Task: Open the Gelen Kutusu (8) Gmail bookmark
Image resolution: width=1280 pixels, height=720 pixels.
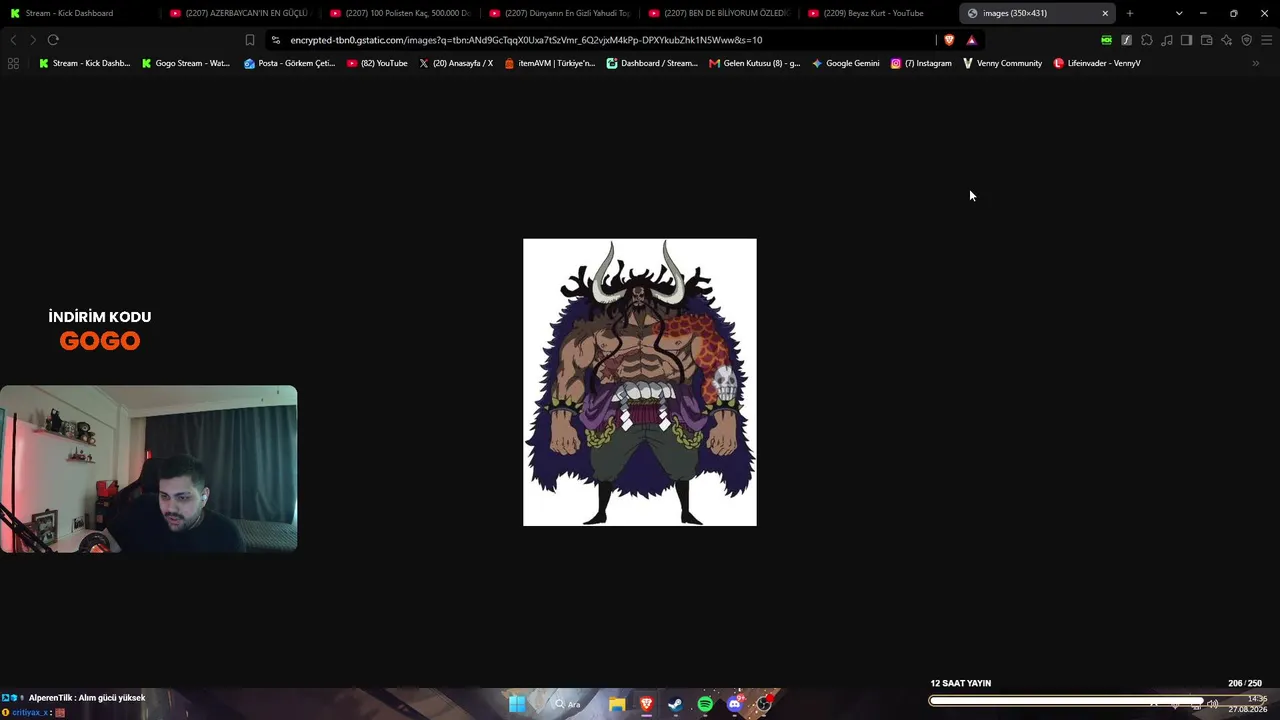Action: pyautogui.click(x=754, y=63)
